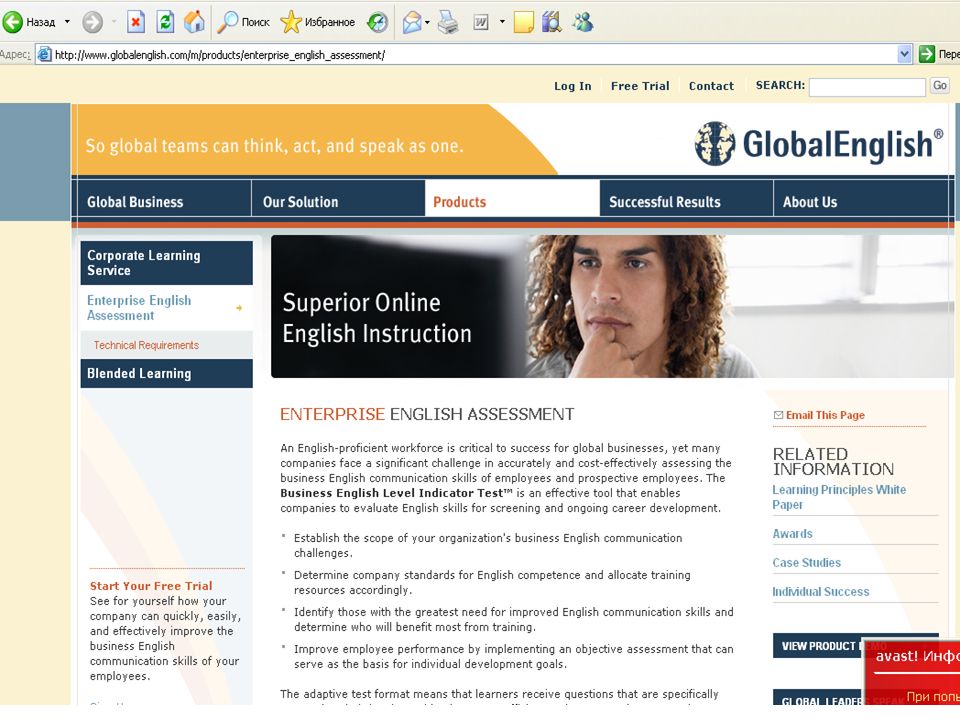Screen dimensions: 960x720
Task: Click the Mail envelope icon
Action: coord(413,23)
